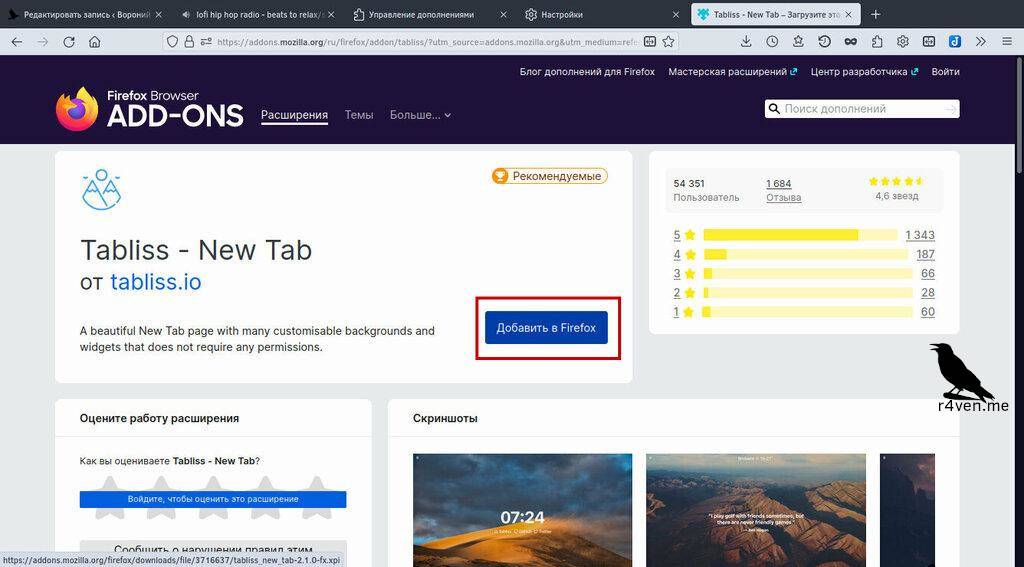This screenshot has width=1024, height=567.
Task: Open the Firefox hamburger menu
Action: click(x=1006, y=42)
